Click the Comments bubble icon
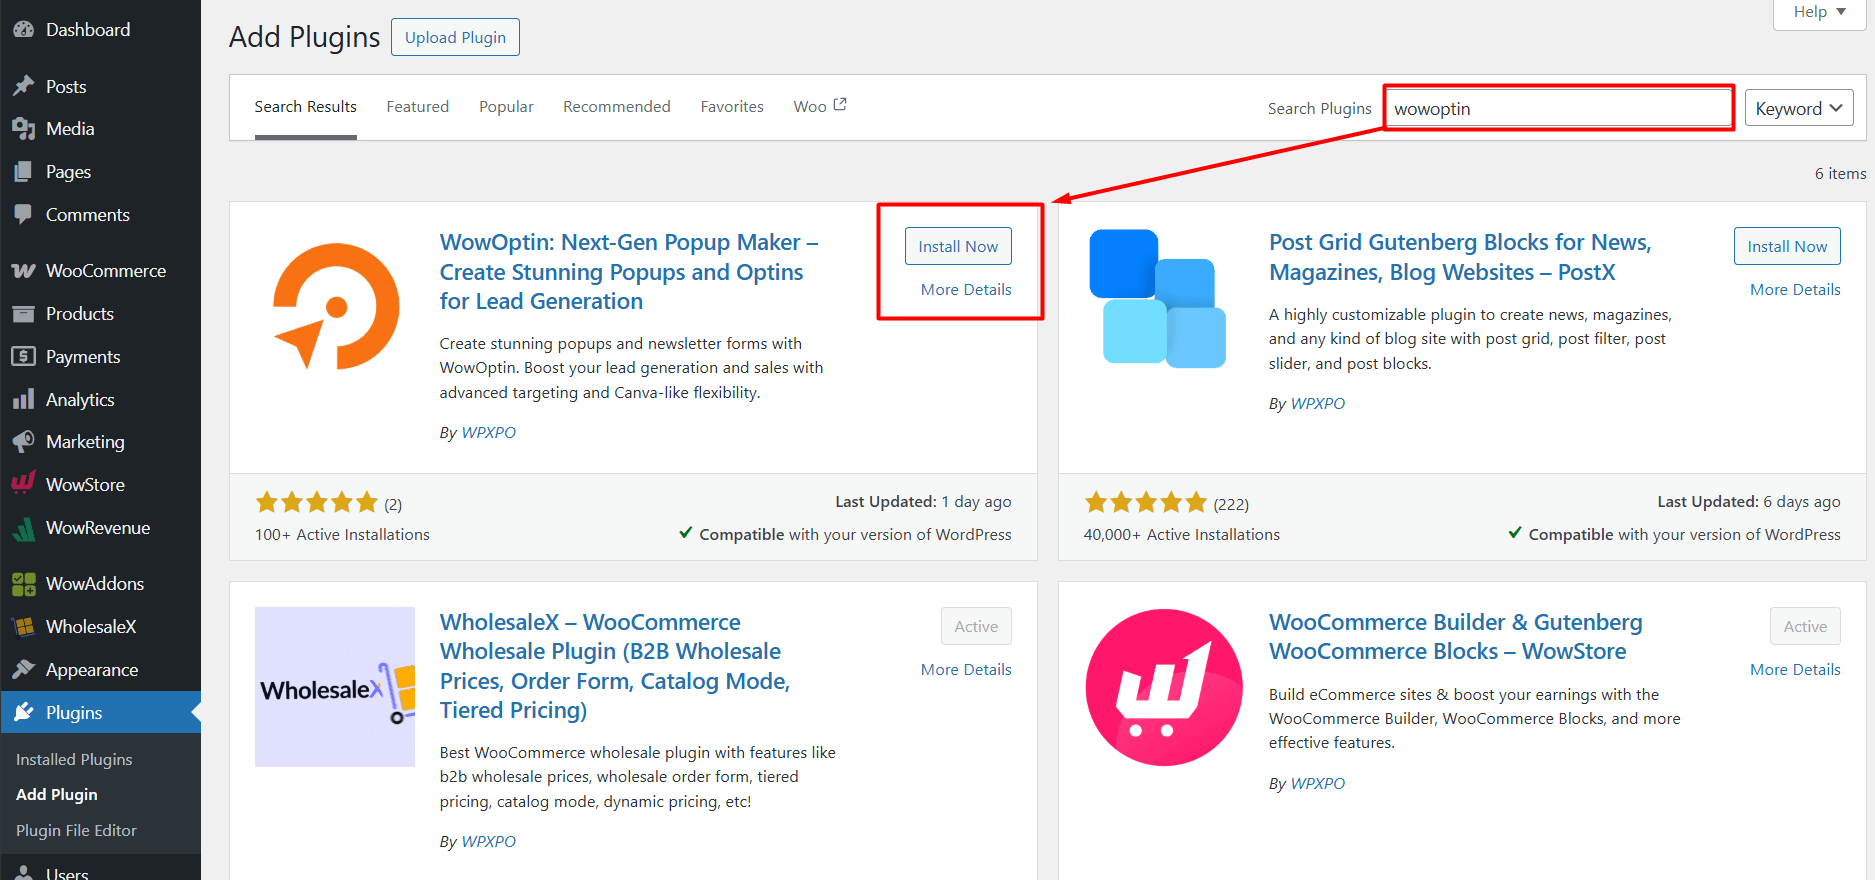Viewport: 1875px width, 880px height. (x=23, y=215)
